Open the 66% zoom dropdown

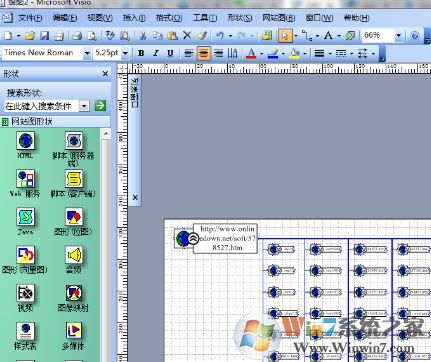point(399,35)
